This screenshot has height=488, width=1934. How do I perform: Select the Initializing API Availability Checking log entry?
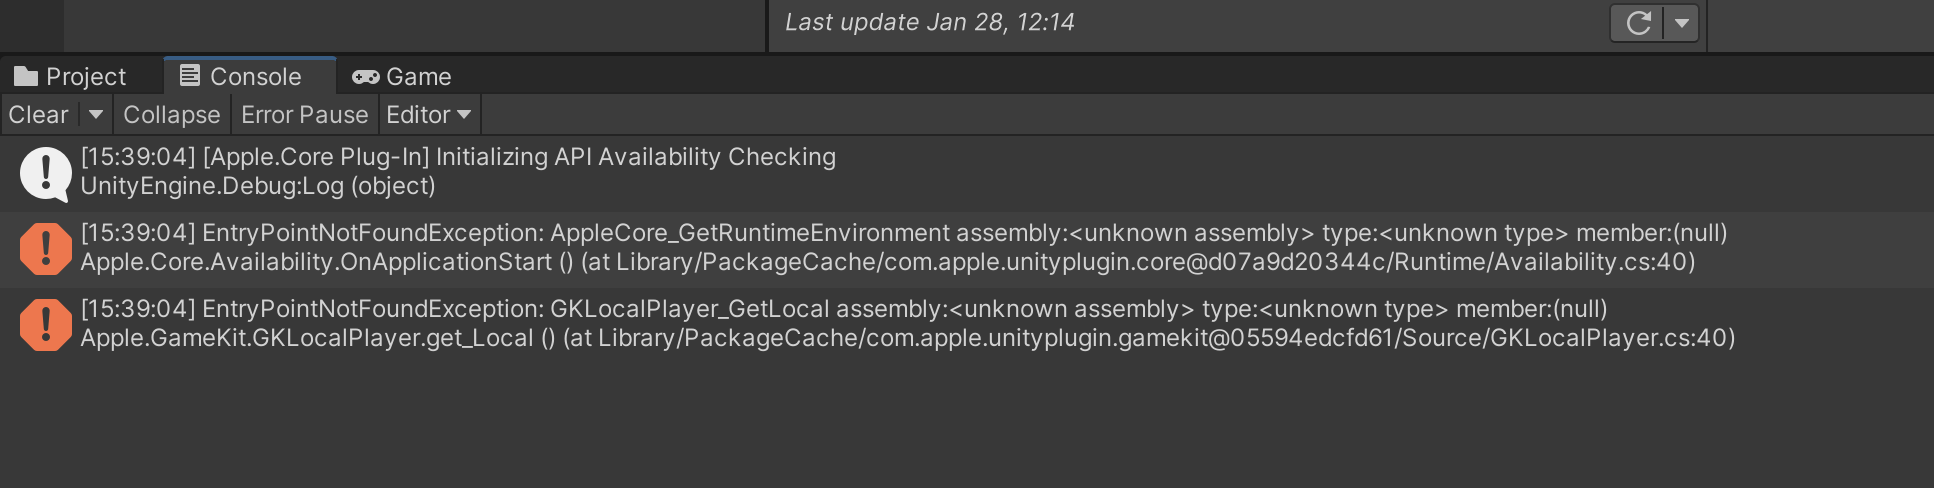point(967,173)
